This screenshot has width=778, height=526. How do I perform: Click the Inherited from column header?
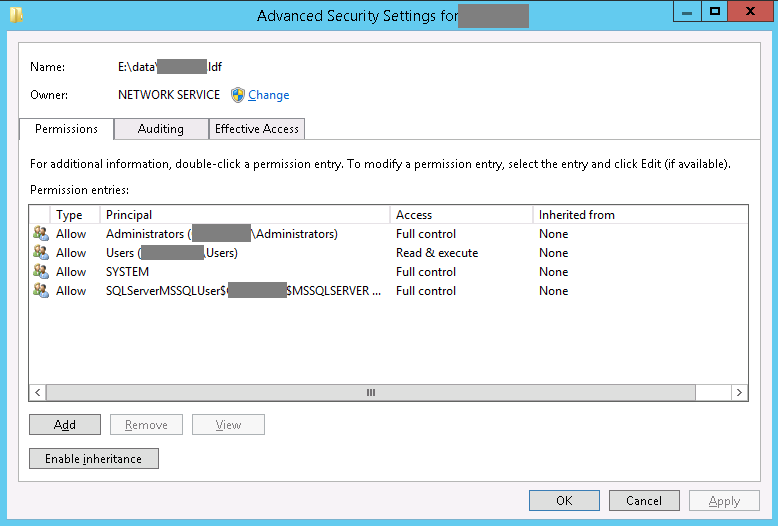[638, 215]
